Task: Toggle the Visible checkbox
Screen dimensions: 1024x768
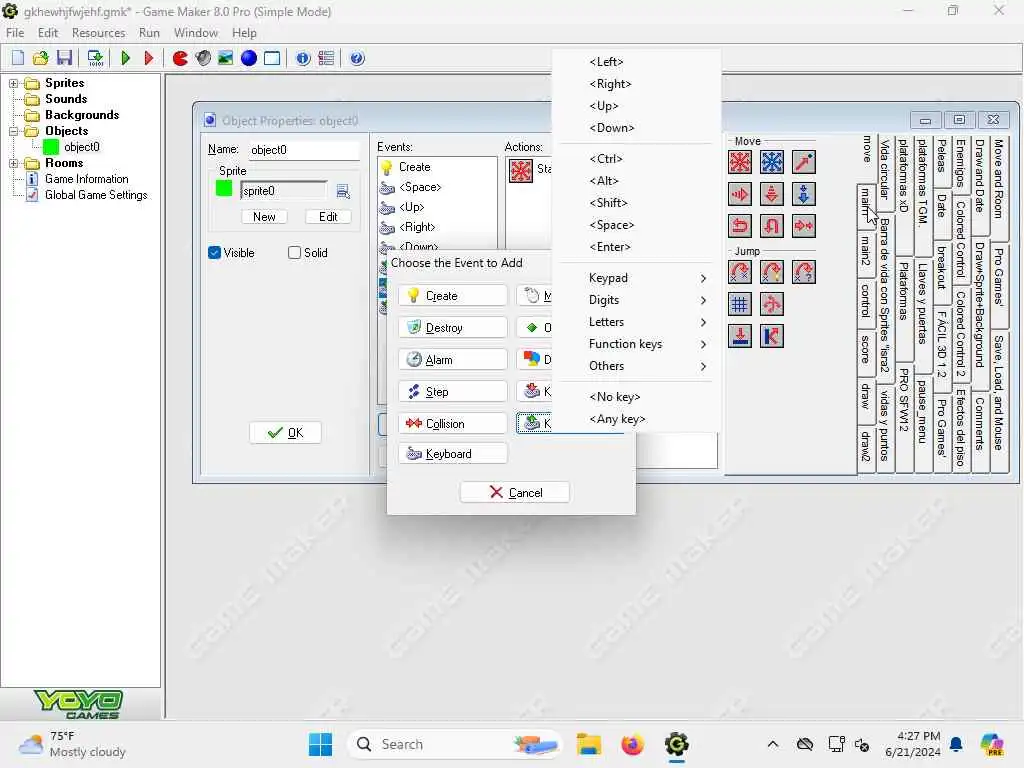Action: click(214, 253)
